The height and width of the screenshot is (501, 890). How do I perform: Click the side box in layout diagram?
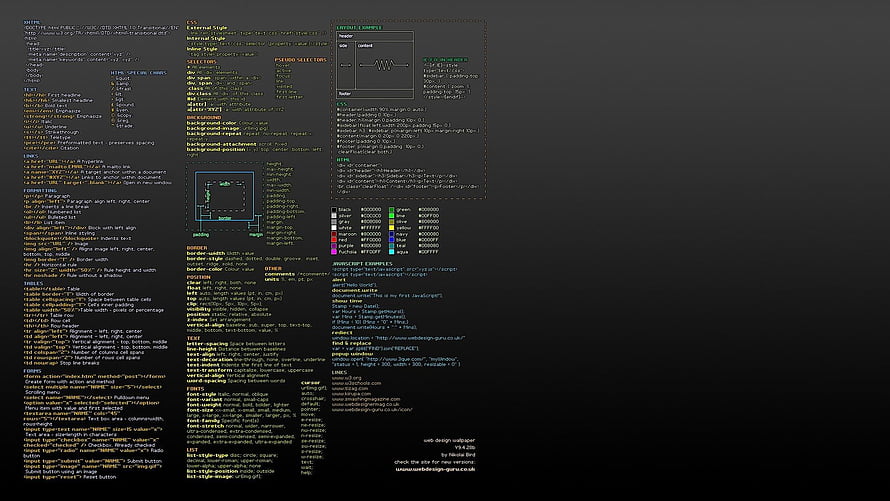tap(346, 65)
